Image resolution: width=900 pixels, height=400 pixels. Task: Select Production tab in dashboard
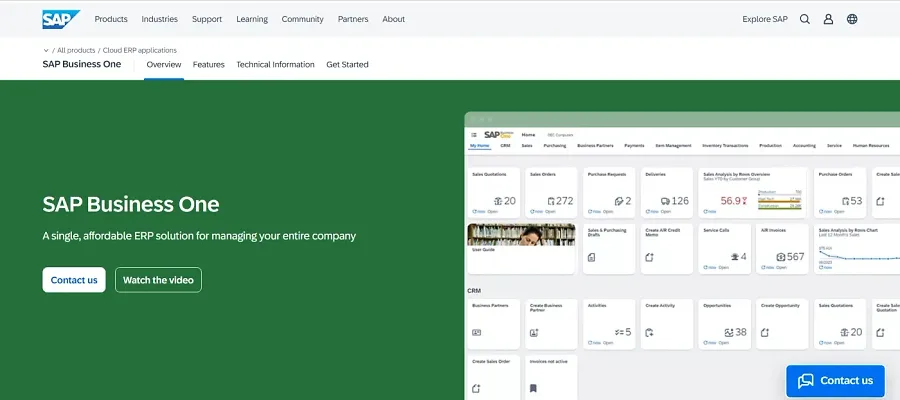click(x=770, y=146)
